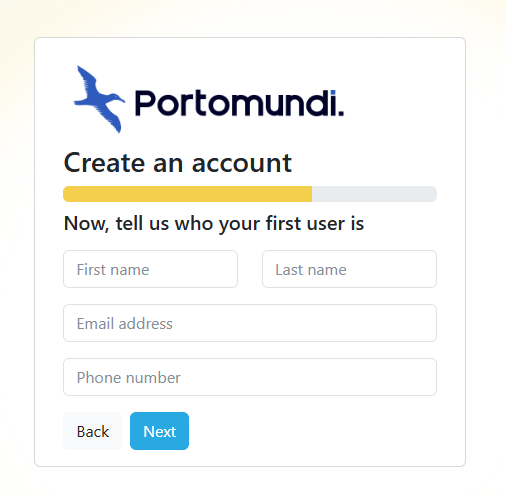Focus the First name input field

click(x=150, y=269)
